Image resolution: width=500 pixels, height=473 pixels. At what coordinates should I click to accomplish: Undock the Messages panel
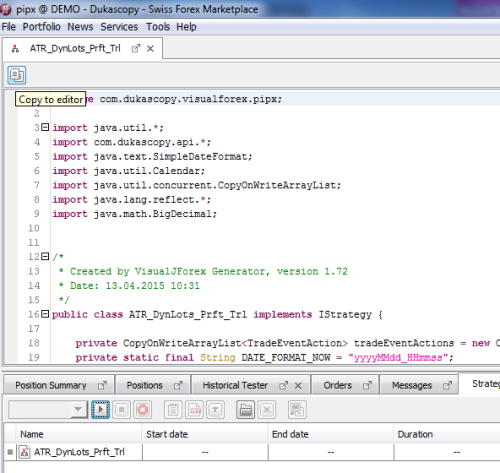[x=447, y=385]
